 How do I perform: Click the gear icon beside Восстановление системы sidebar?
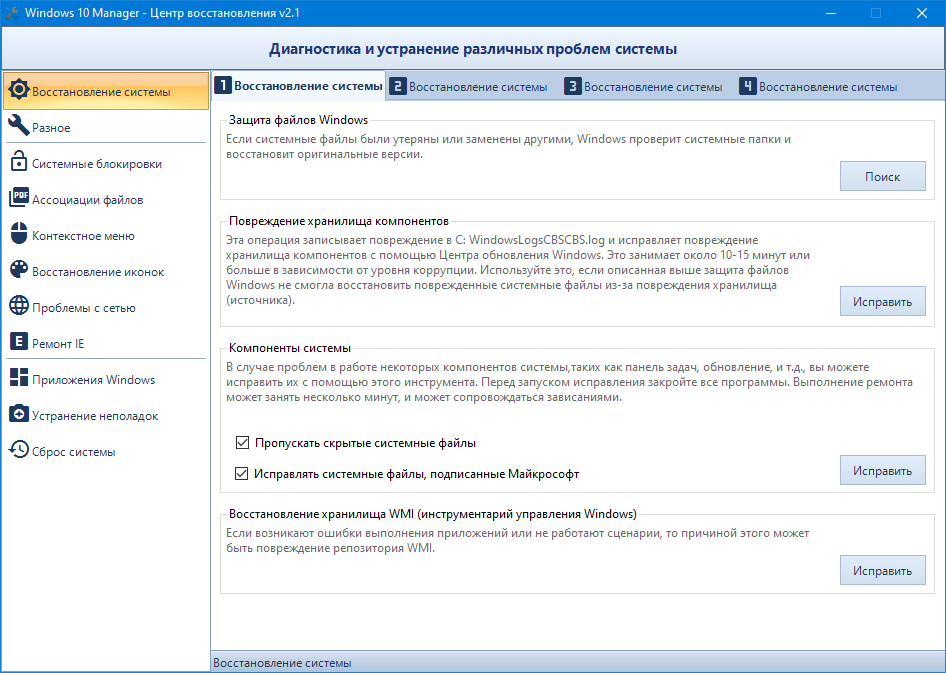pos(19,90)
